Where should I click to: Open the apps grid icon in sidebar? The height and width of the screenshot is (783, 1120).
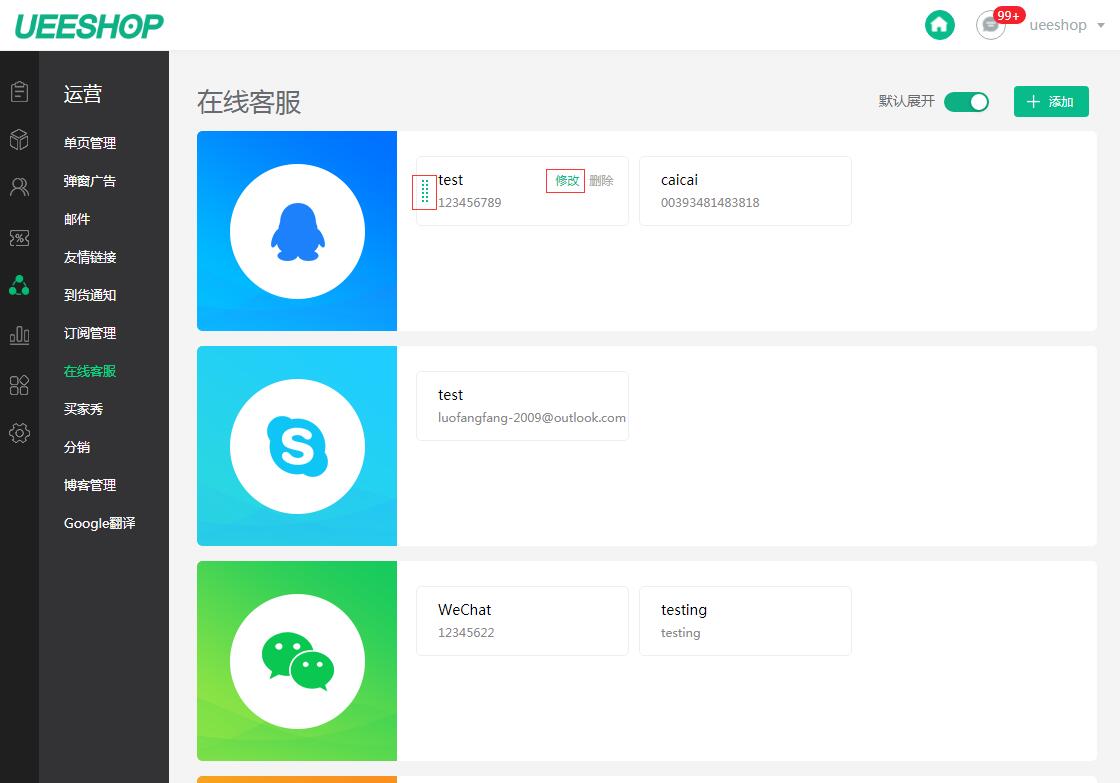19,385
